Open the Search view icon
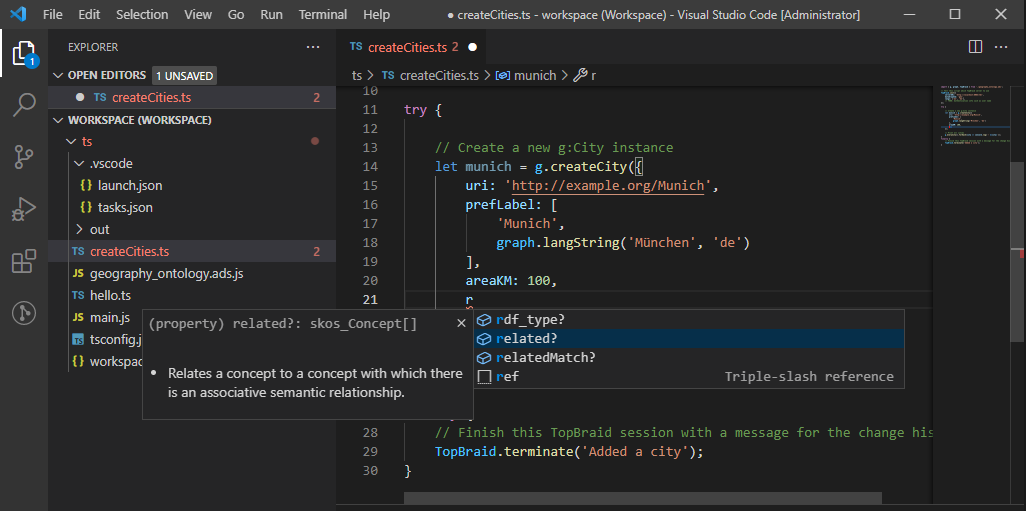Screen dimensions: 1026x511 coord(24,105)
